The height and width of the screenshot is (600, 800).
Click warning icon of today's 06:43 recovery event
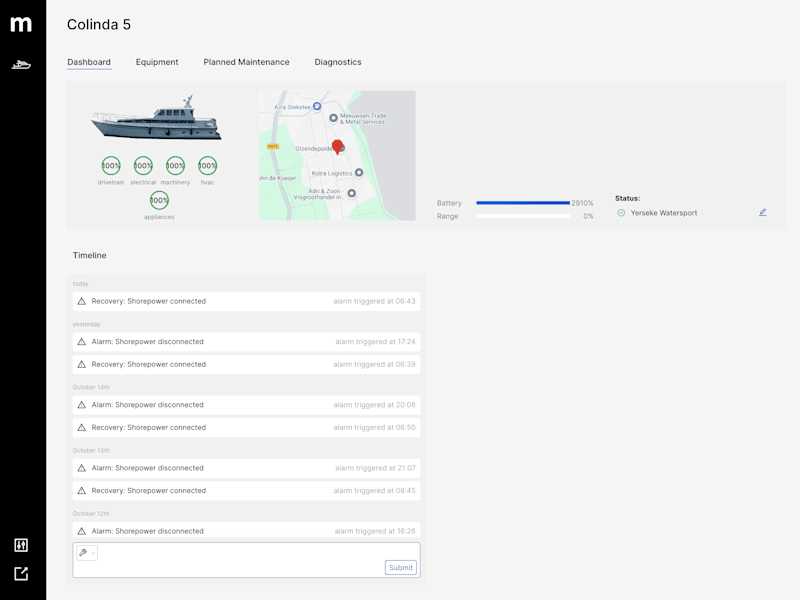pos(82,301)
